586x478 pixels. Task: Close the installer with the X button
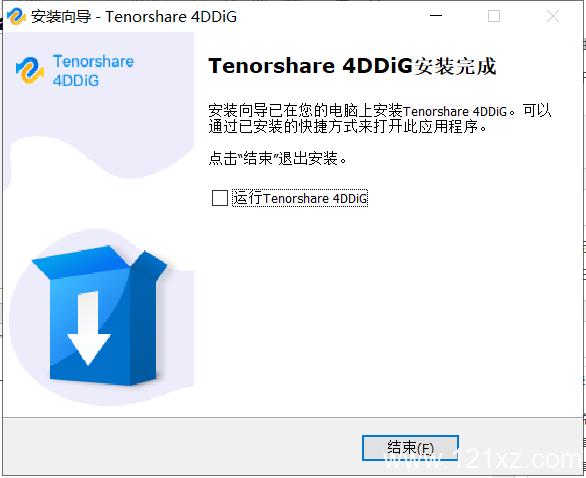pos(553,16)
